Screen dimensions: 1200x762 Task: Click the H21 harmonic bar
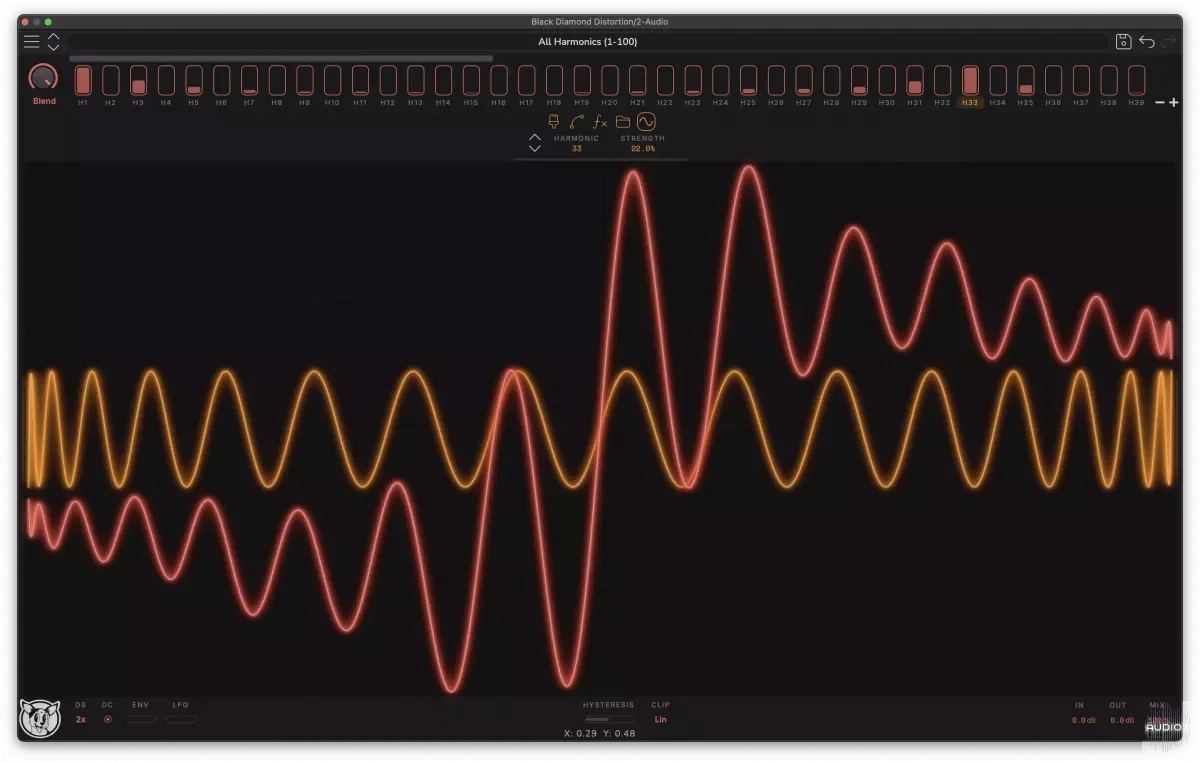pos(637,80)
